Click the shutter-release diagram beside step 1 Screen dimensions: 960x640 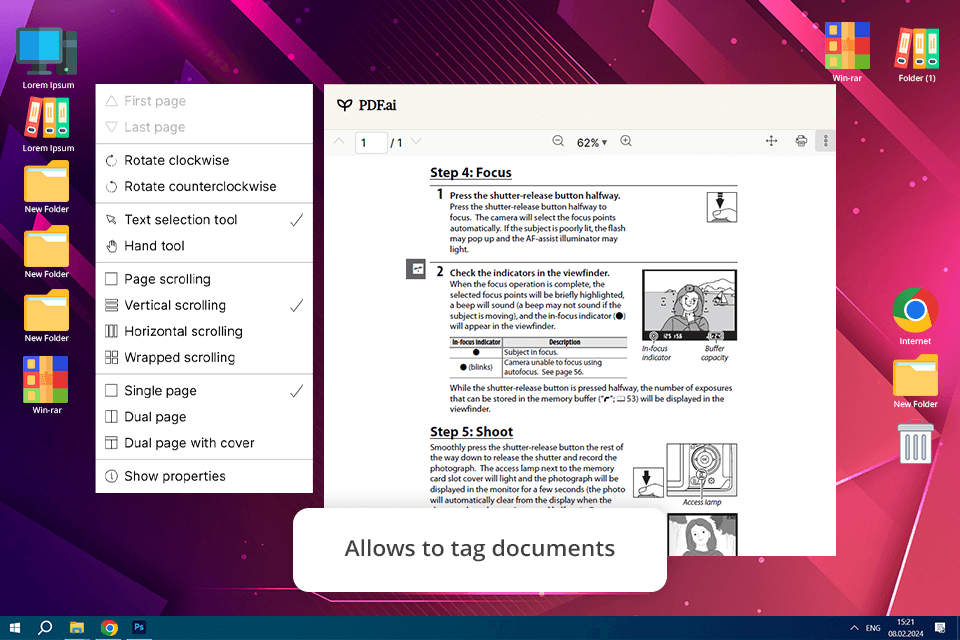pos(721,207)
